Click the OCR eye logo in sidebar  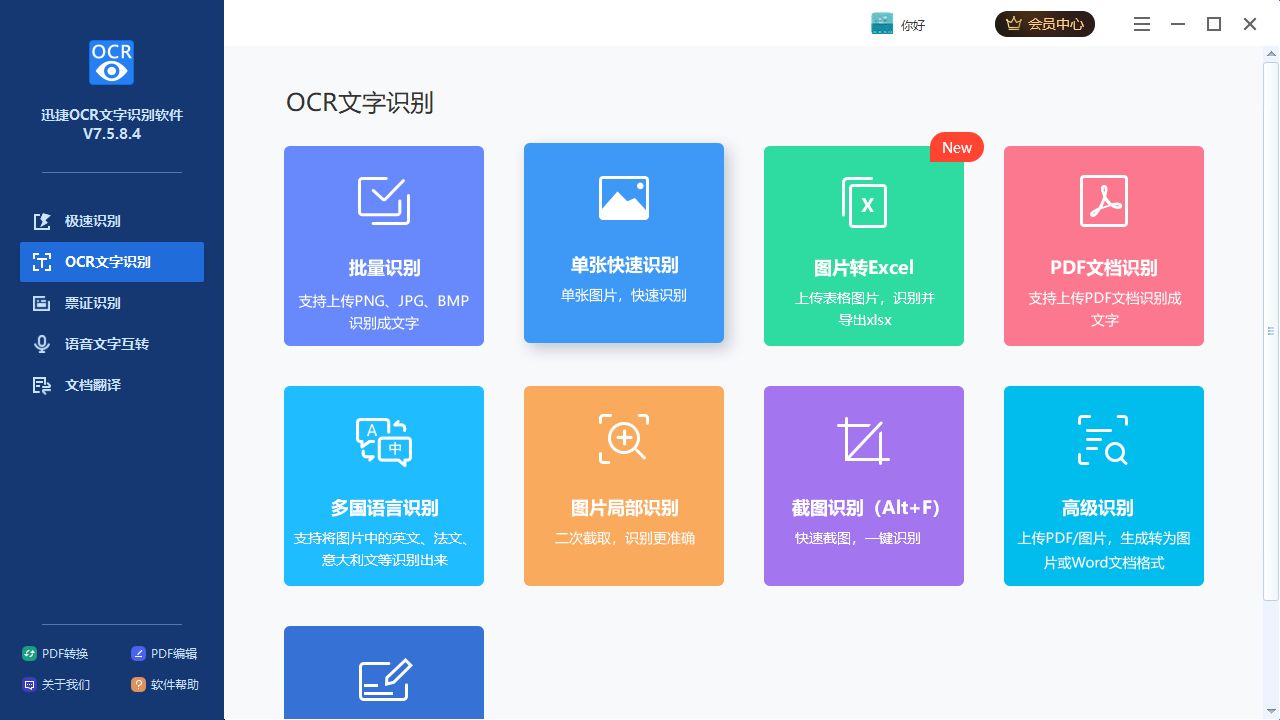pos(111,62)
